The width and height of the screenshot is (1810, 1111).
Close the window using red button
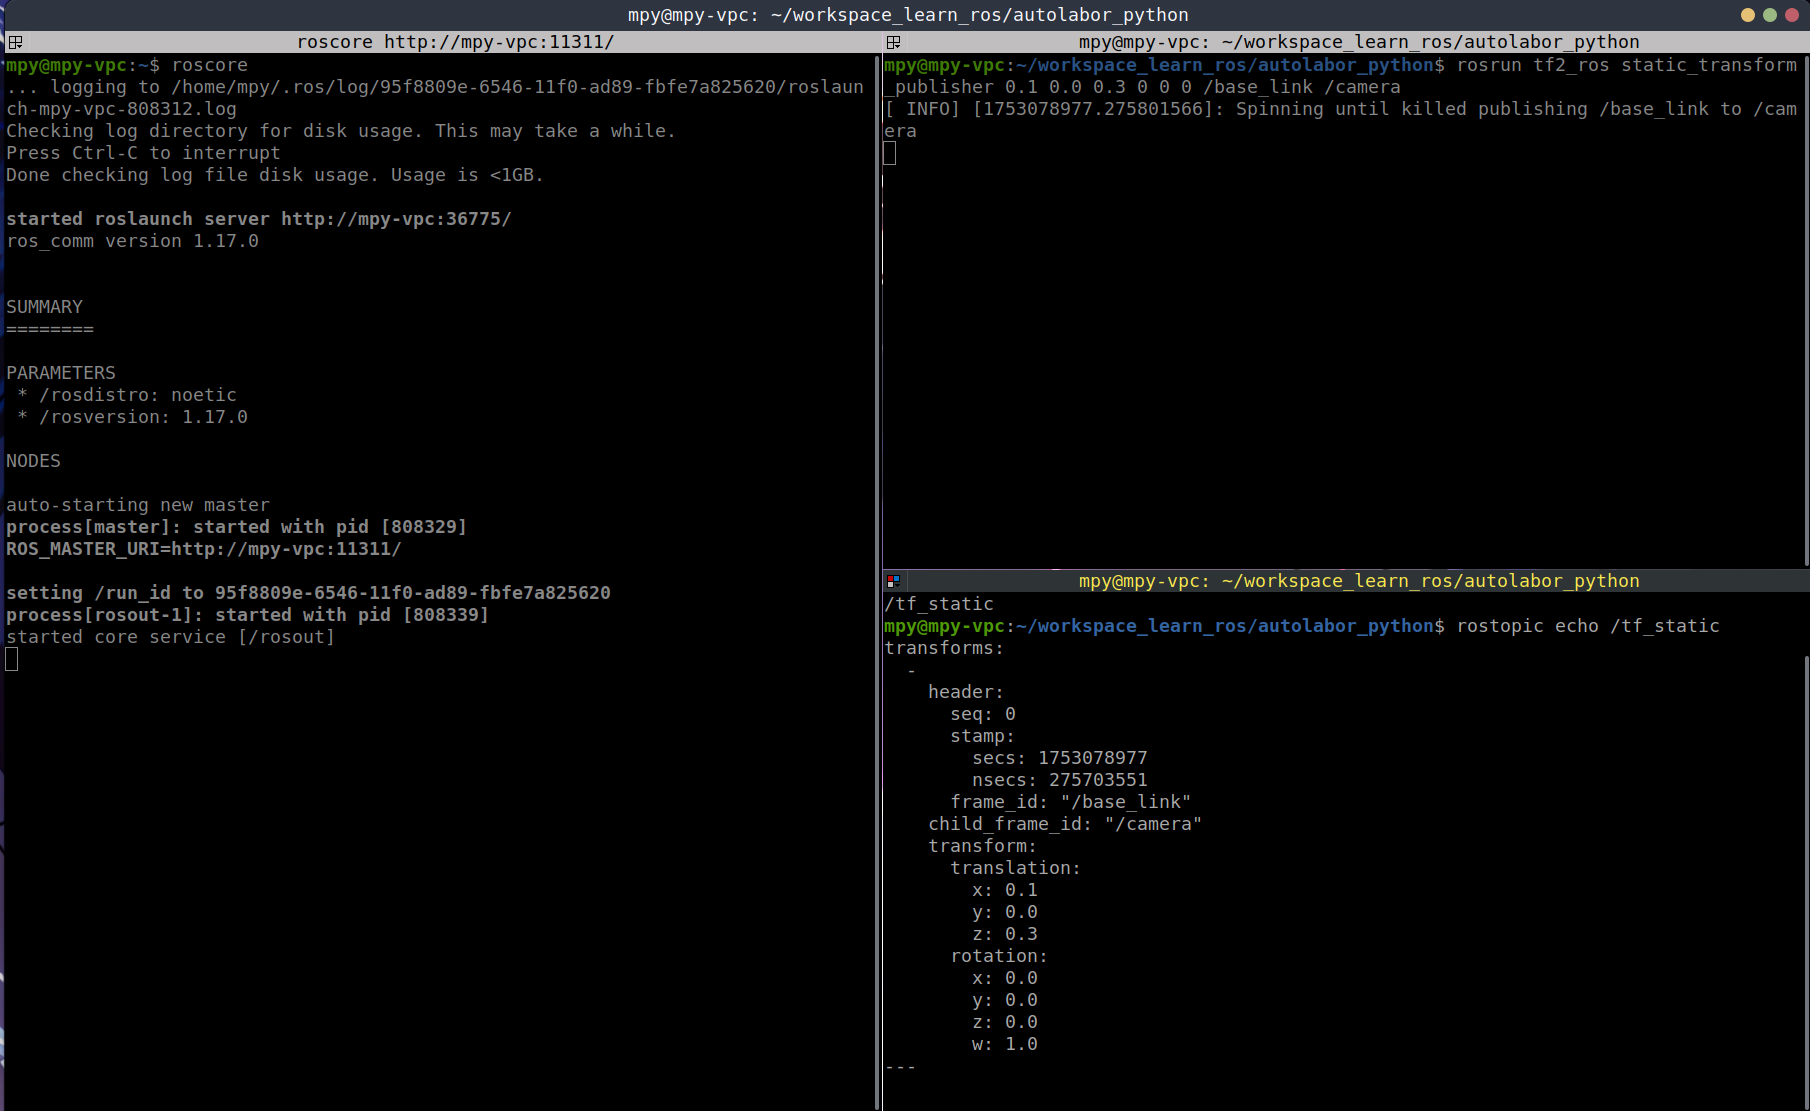[x=1792, y=15]
